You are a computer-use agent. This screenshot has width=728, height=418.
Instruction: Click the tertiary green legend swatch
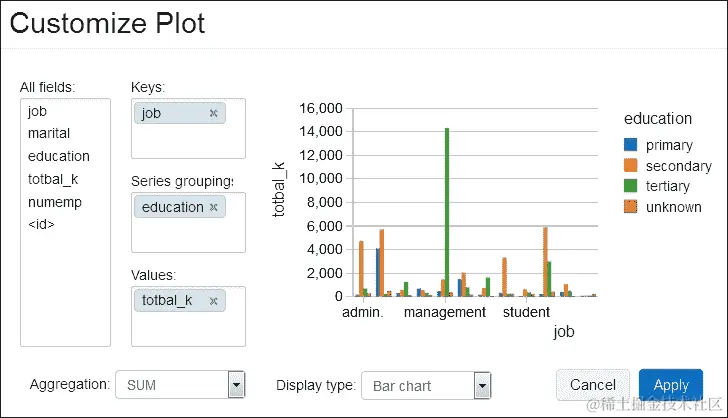pos(630,186)
